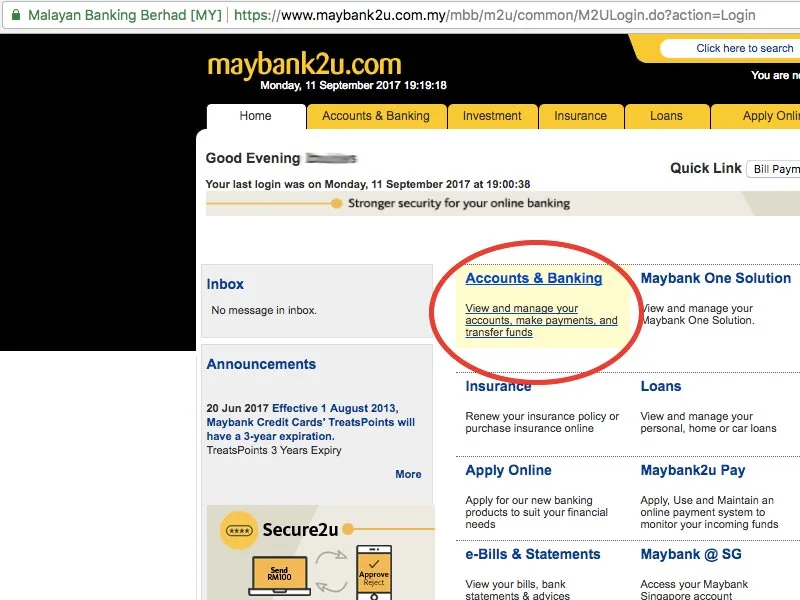This screenshot has height=600, width=800.
Task: Click the 'Click here to search' box
Action: pyautogui.click(x=730, y=48)
